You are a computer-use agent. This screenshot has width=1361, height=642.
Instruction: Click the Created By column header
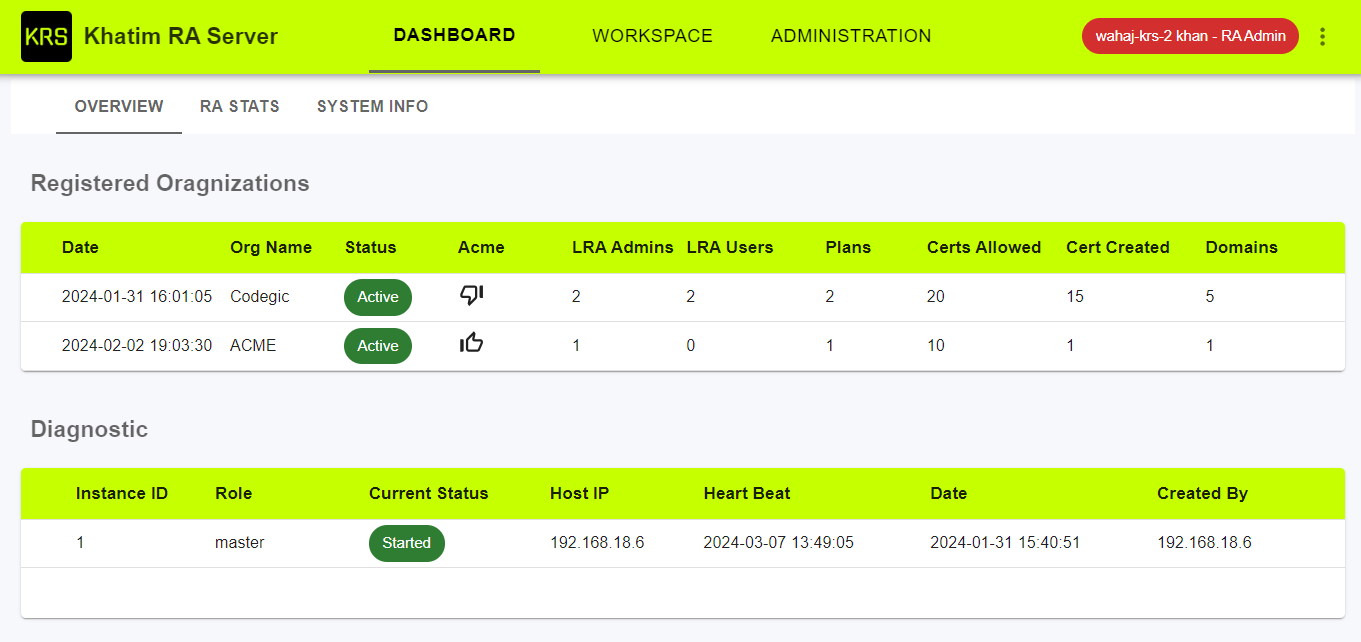point(1203,494)
